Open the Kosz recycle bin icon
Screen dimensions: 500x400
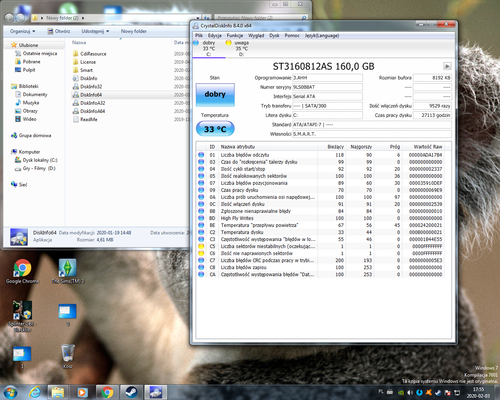tap(68, 356)
